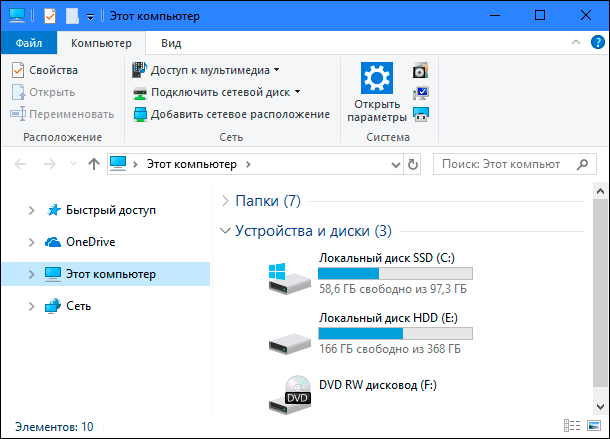Click the uninstall programs icon in Система group

coord(421,70)
